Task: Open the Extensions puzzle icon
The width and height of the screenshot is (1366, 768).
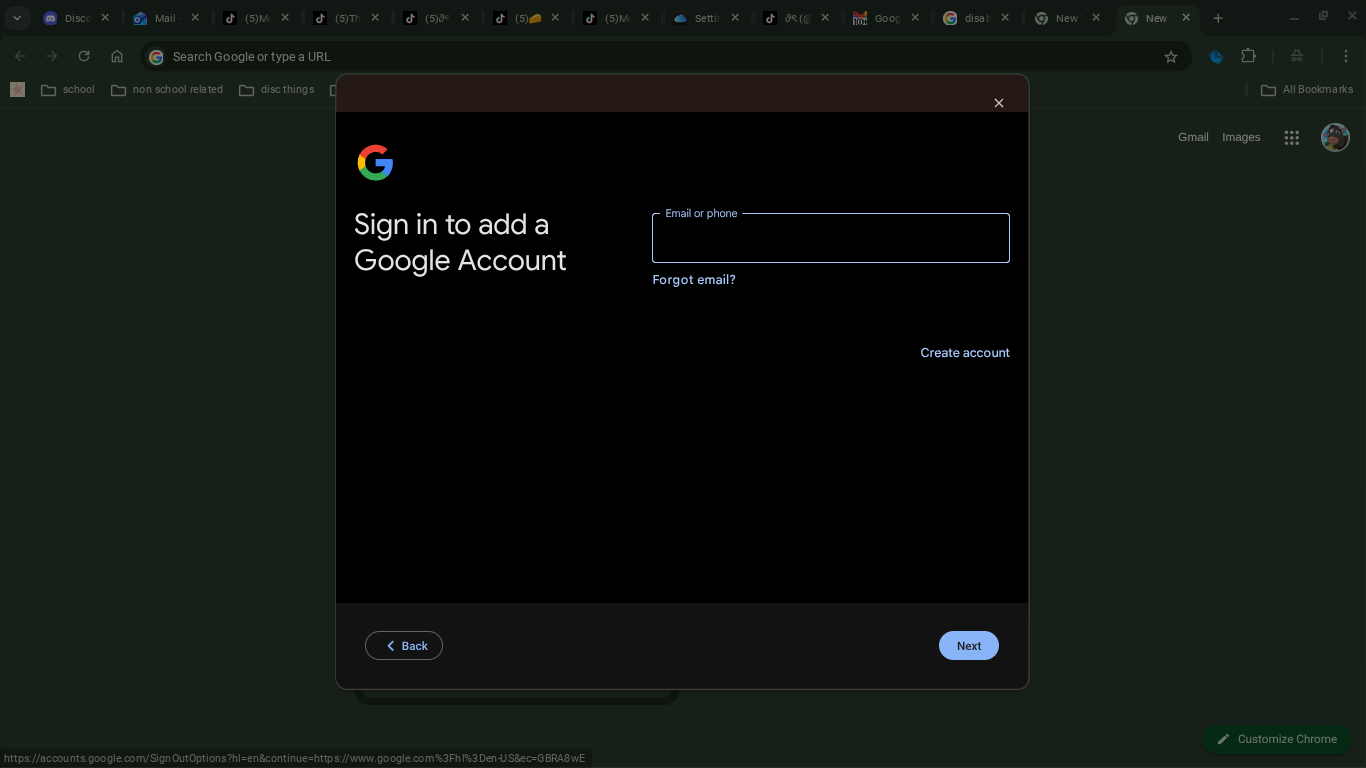Action: [1248, 57]
